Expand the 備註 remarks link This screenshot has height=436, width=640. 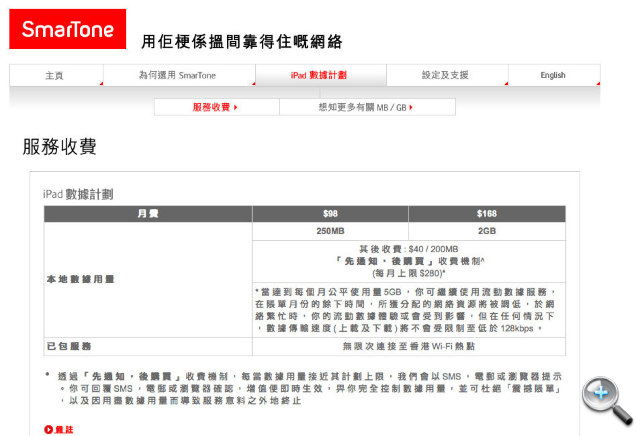(x=64, y=429)
